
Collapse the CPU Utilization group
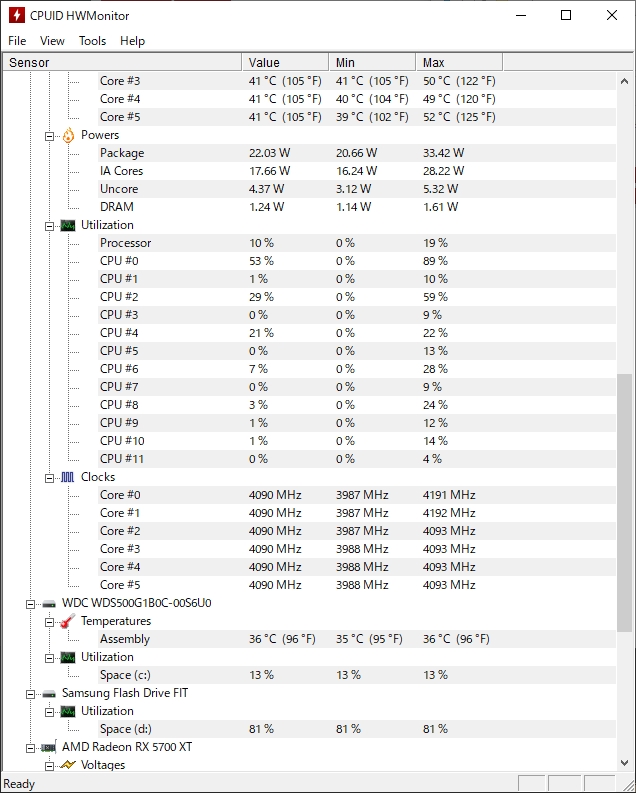(x=50, y=225)
